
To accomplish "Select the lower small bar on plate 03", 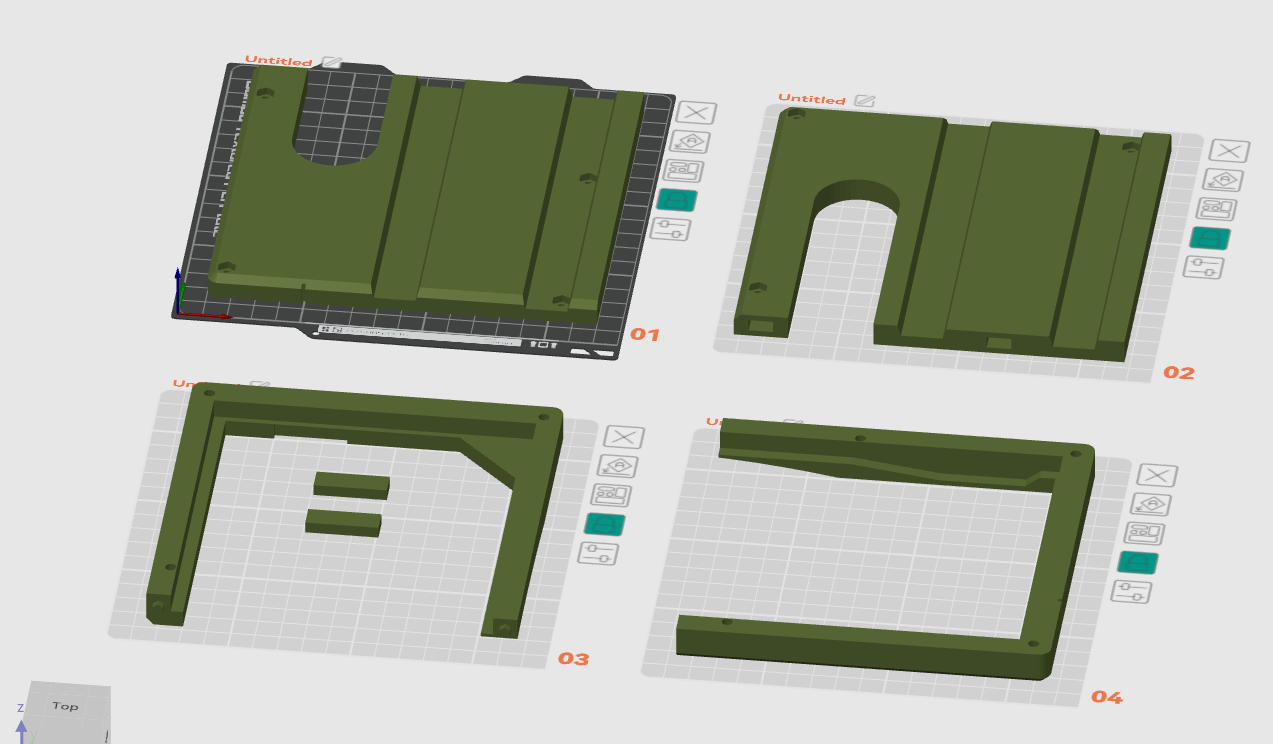I will click(343, 522).
